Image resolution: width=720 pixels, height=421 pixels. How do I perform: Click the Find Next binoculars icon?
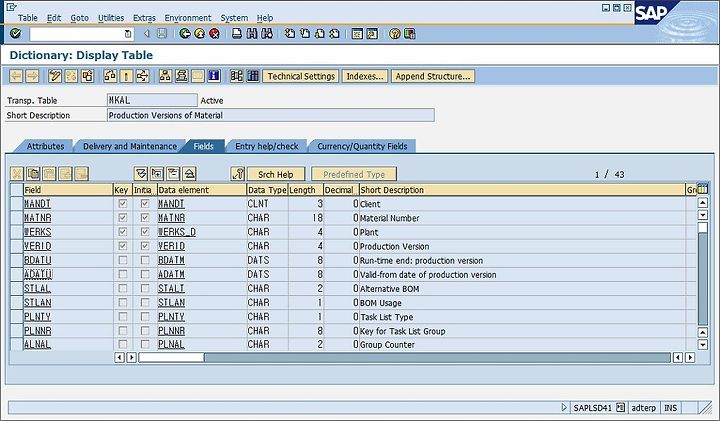(x=267, y=34)
